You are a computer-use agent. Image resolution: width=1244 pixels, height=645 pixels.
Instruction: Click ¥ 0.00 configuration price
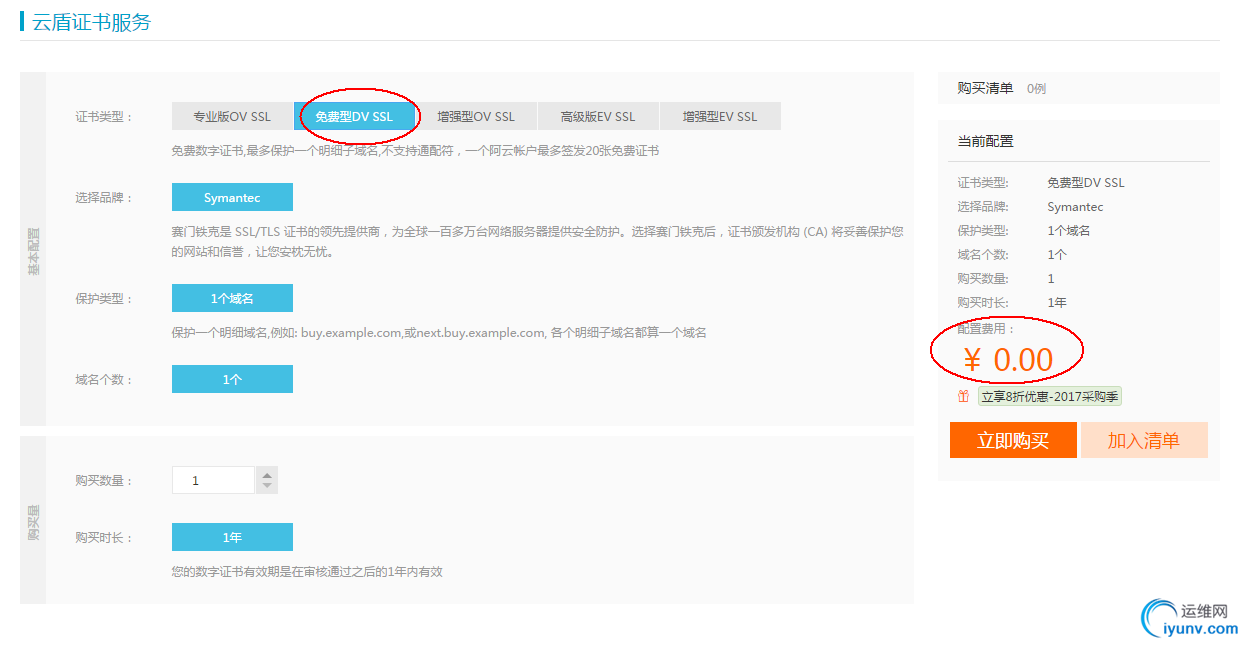click(1008, 360)
